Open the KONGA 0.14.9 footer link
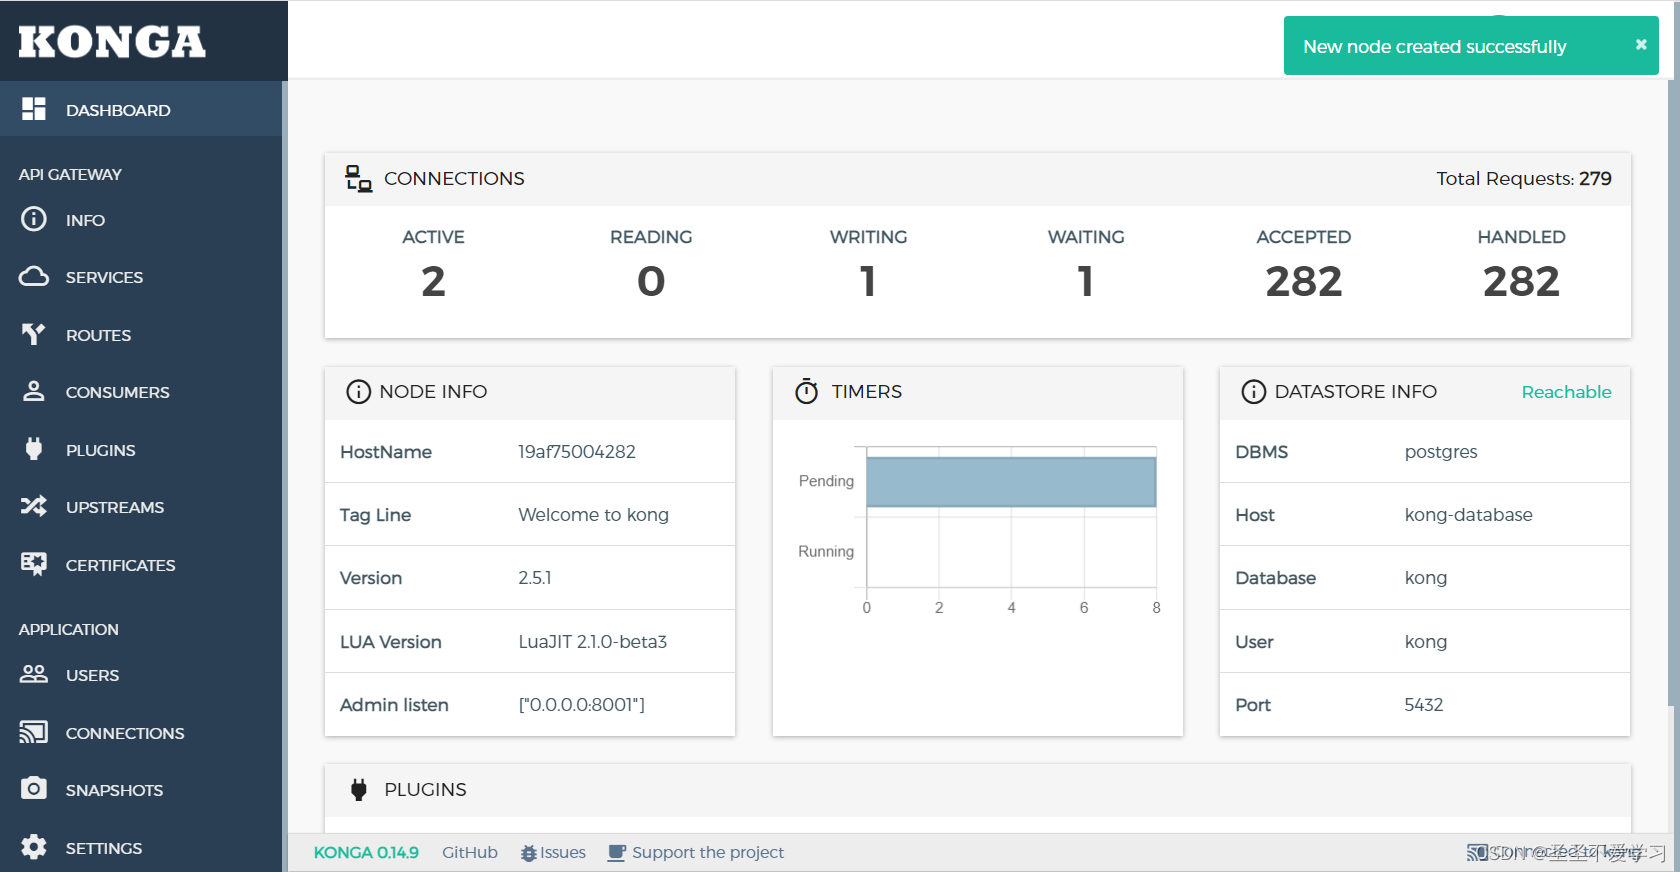1680x872 pixels. (366, 853)
